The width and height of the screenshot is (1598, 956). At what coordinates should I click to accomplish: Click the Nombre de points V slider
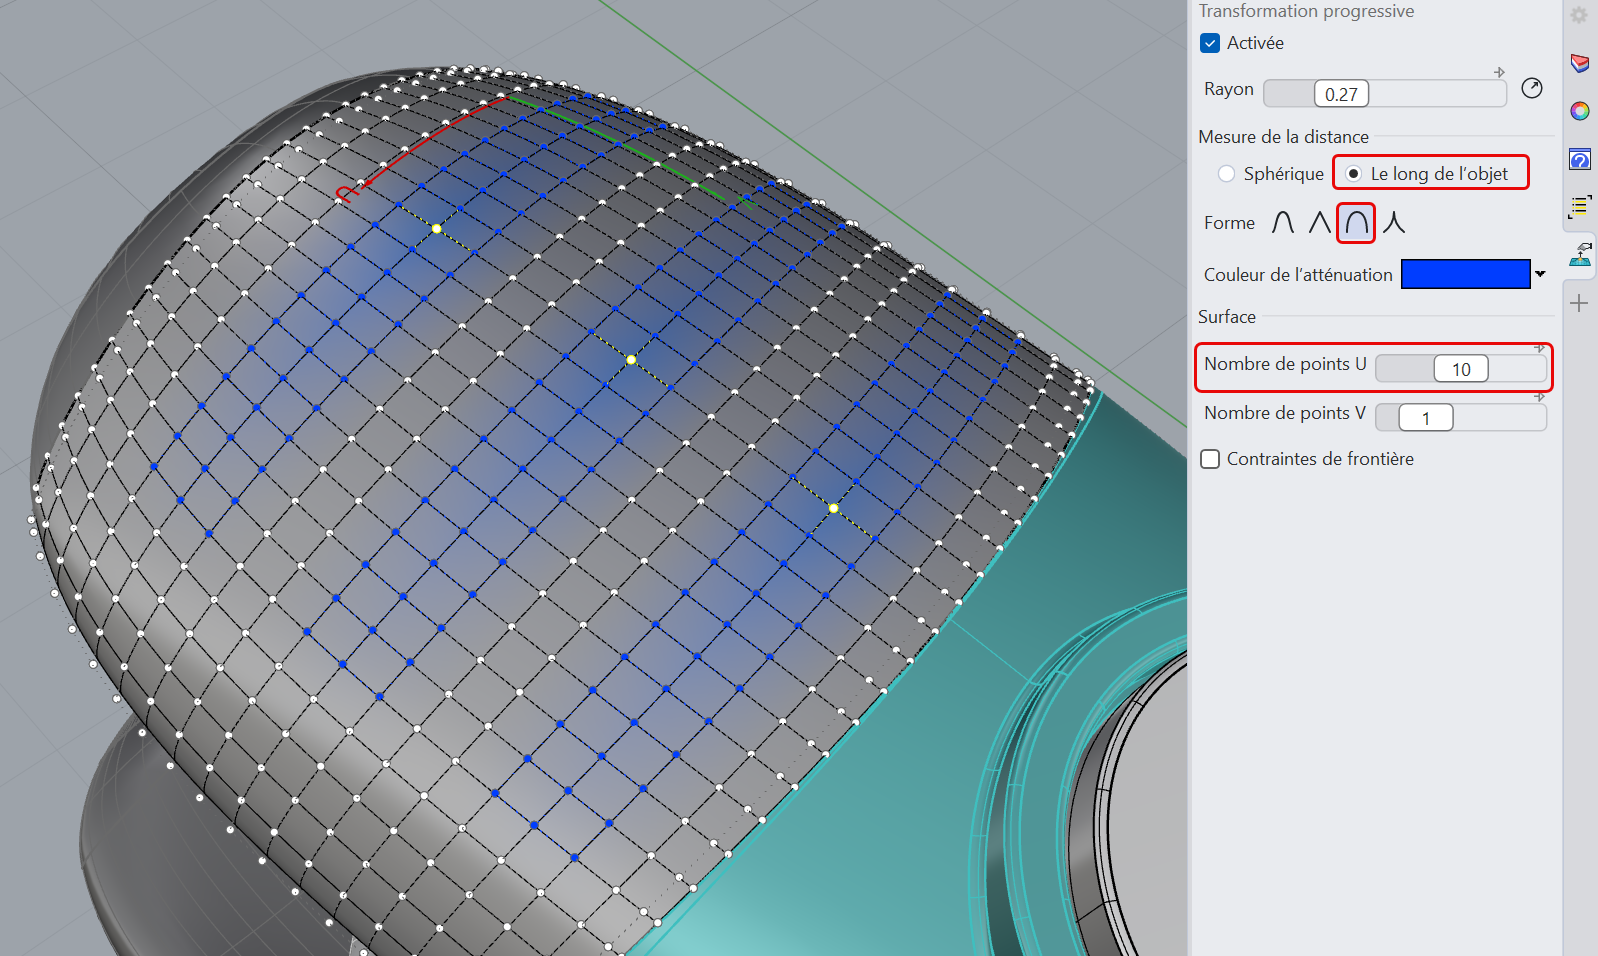1461,418
